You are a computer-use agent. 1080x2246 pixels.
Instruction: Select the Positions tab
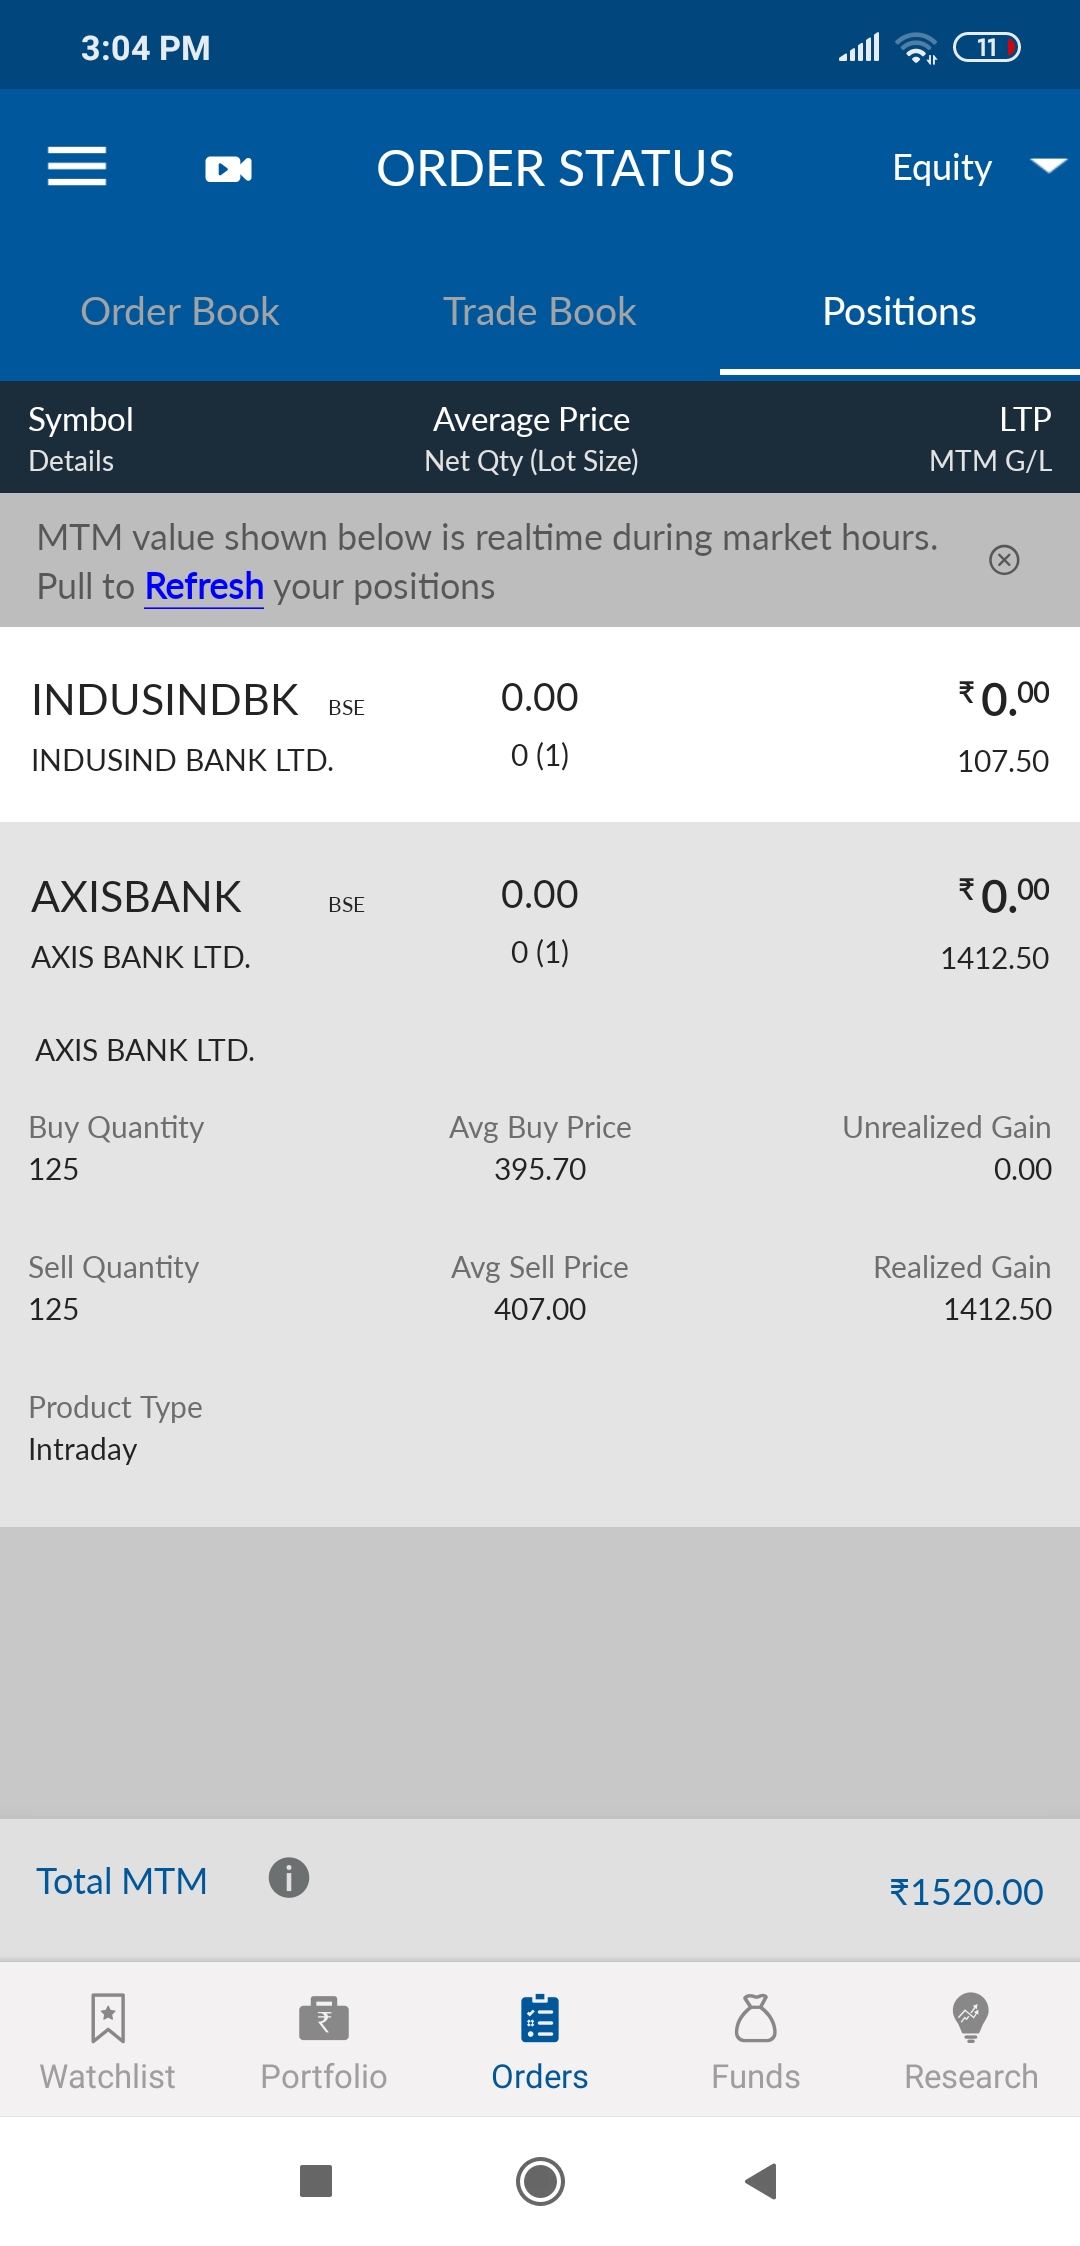tap(899, 312)
